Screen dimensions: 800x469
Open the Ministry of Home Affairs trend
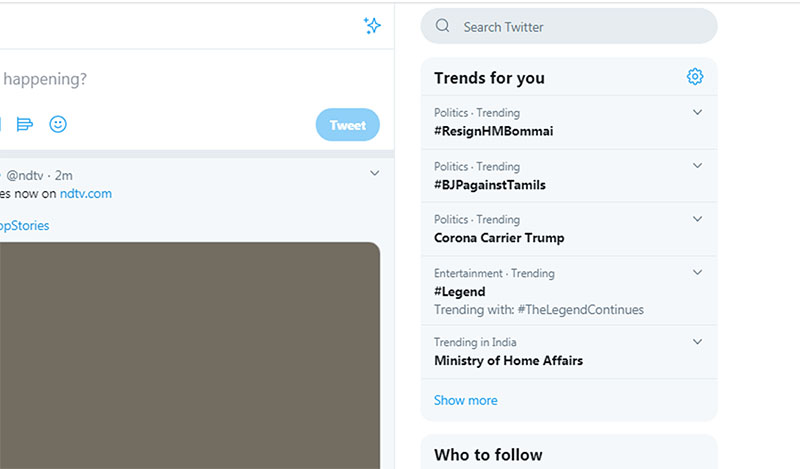point(508,360)
